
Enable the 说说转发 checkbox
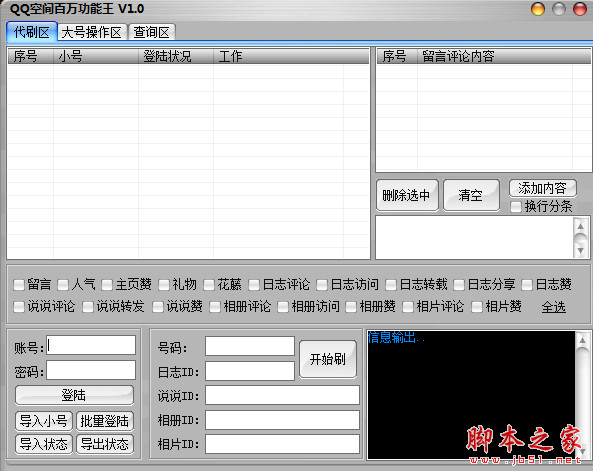[x=88, y=307]
